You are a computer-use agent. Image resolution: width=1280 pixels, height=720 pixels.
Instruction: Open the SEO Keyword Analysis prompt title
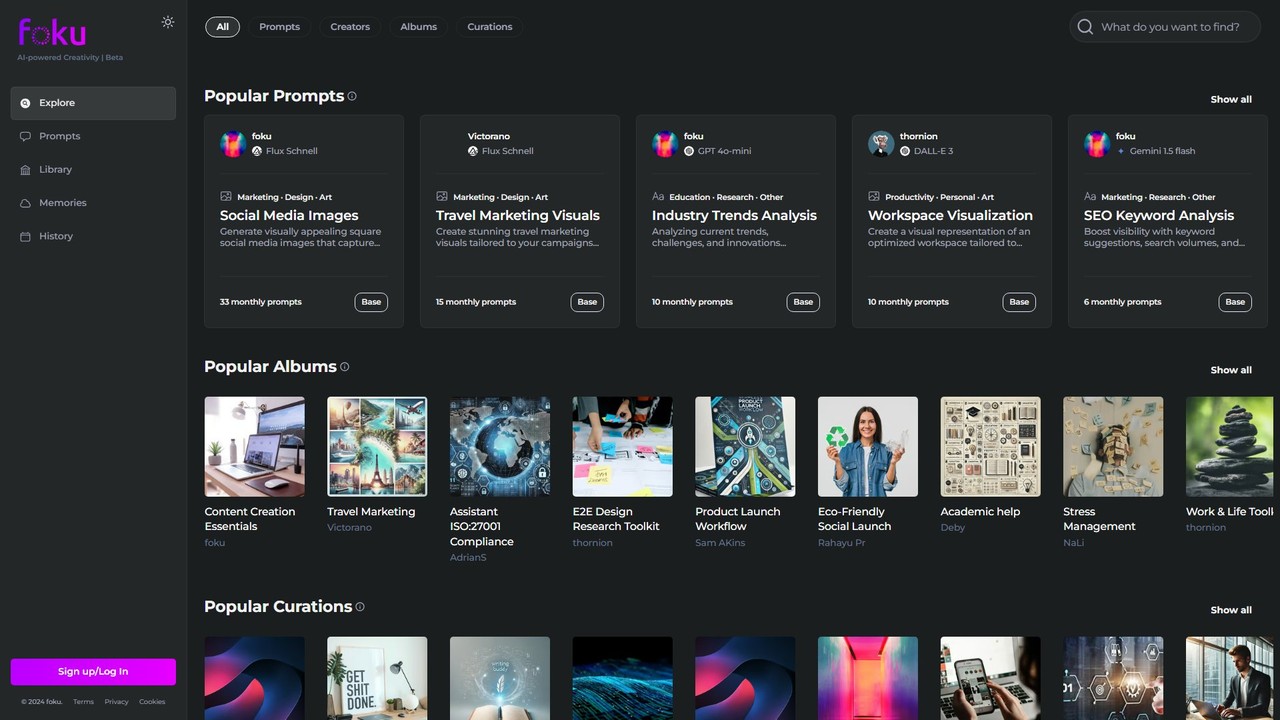(x=1159, y=216)
